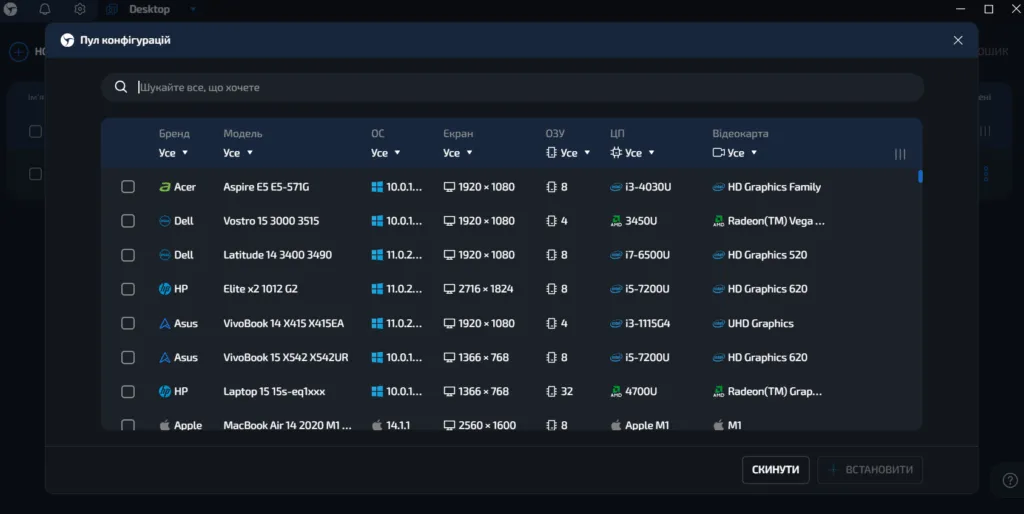Viewport: 1024px width, 514px height.
Task: Click Intel icon beside HD Graphics 520
Action: coord(718,255)
